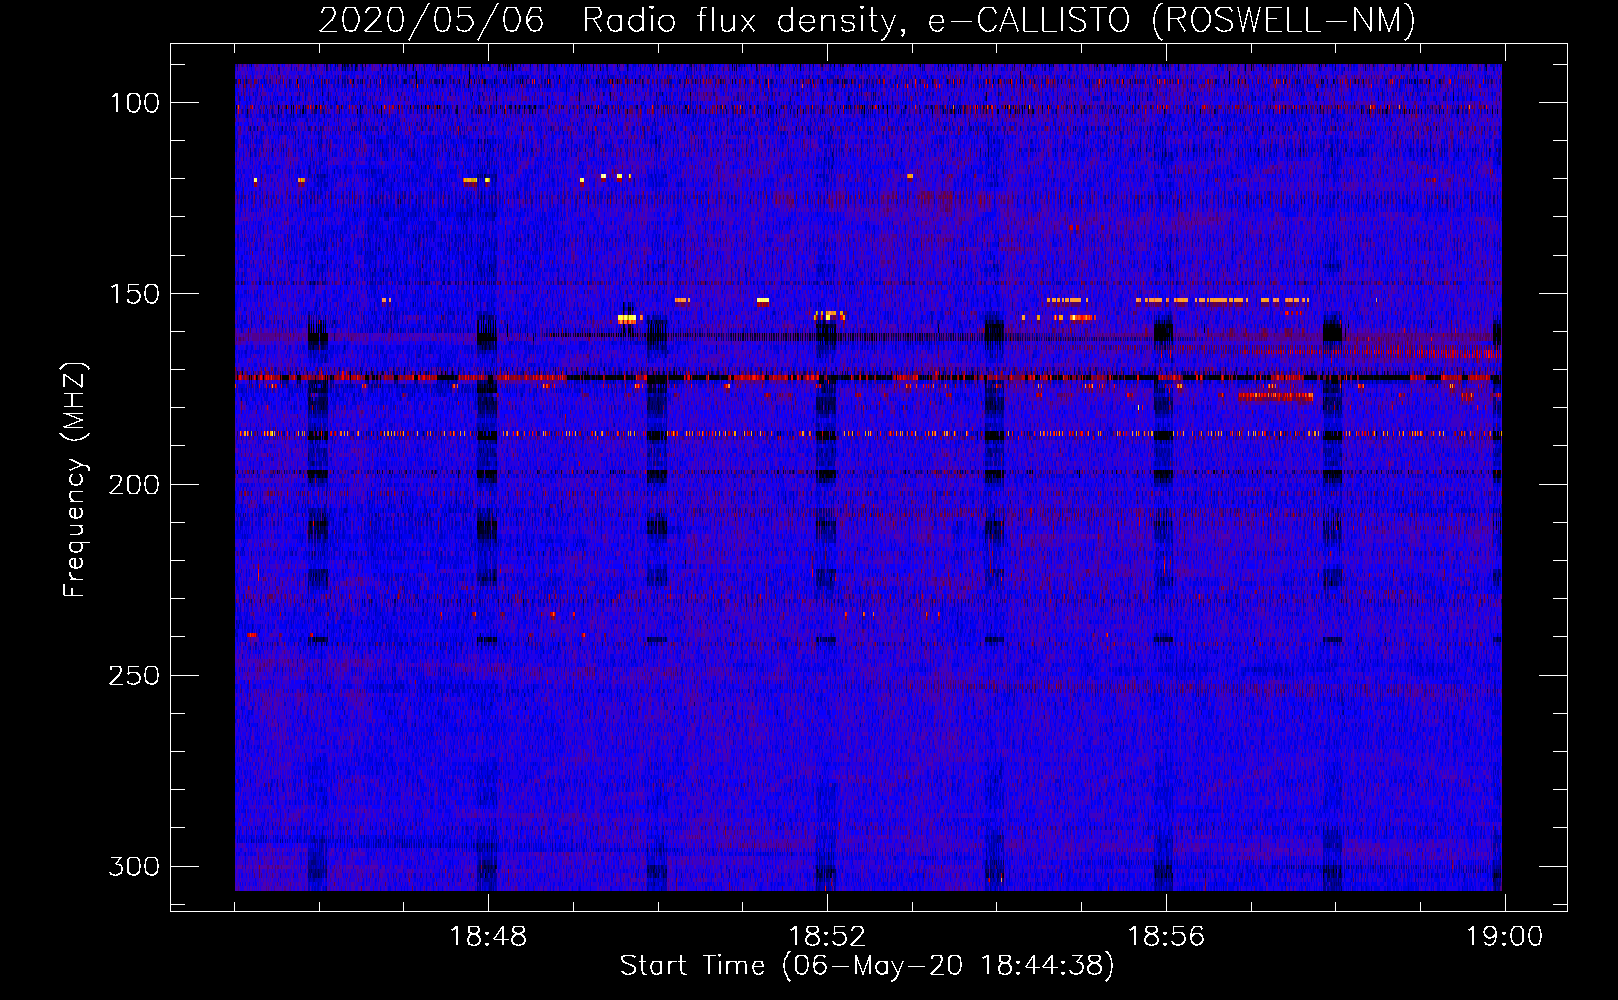
Task: Click the "e-CALLISTO" text in the title
Action: [x=1029, y=20]
